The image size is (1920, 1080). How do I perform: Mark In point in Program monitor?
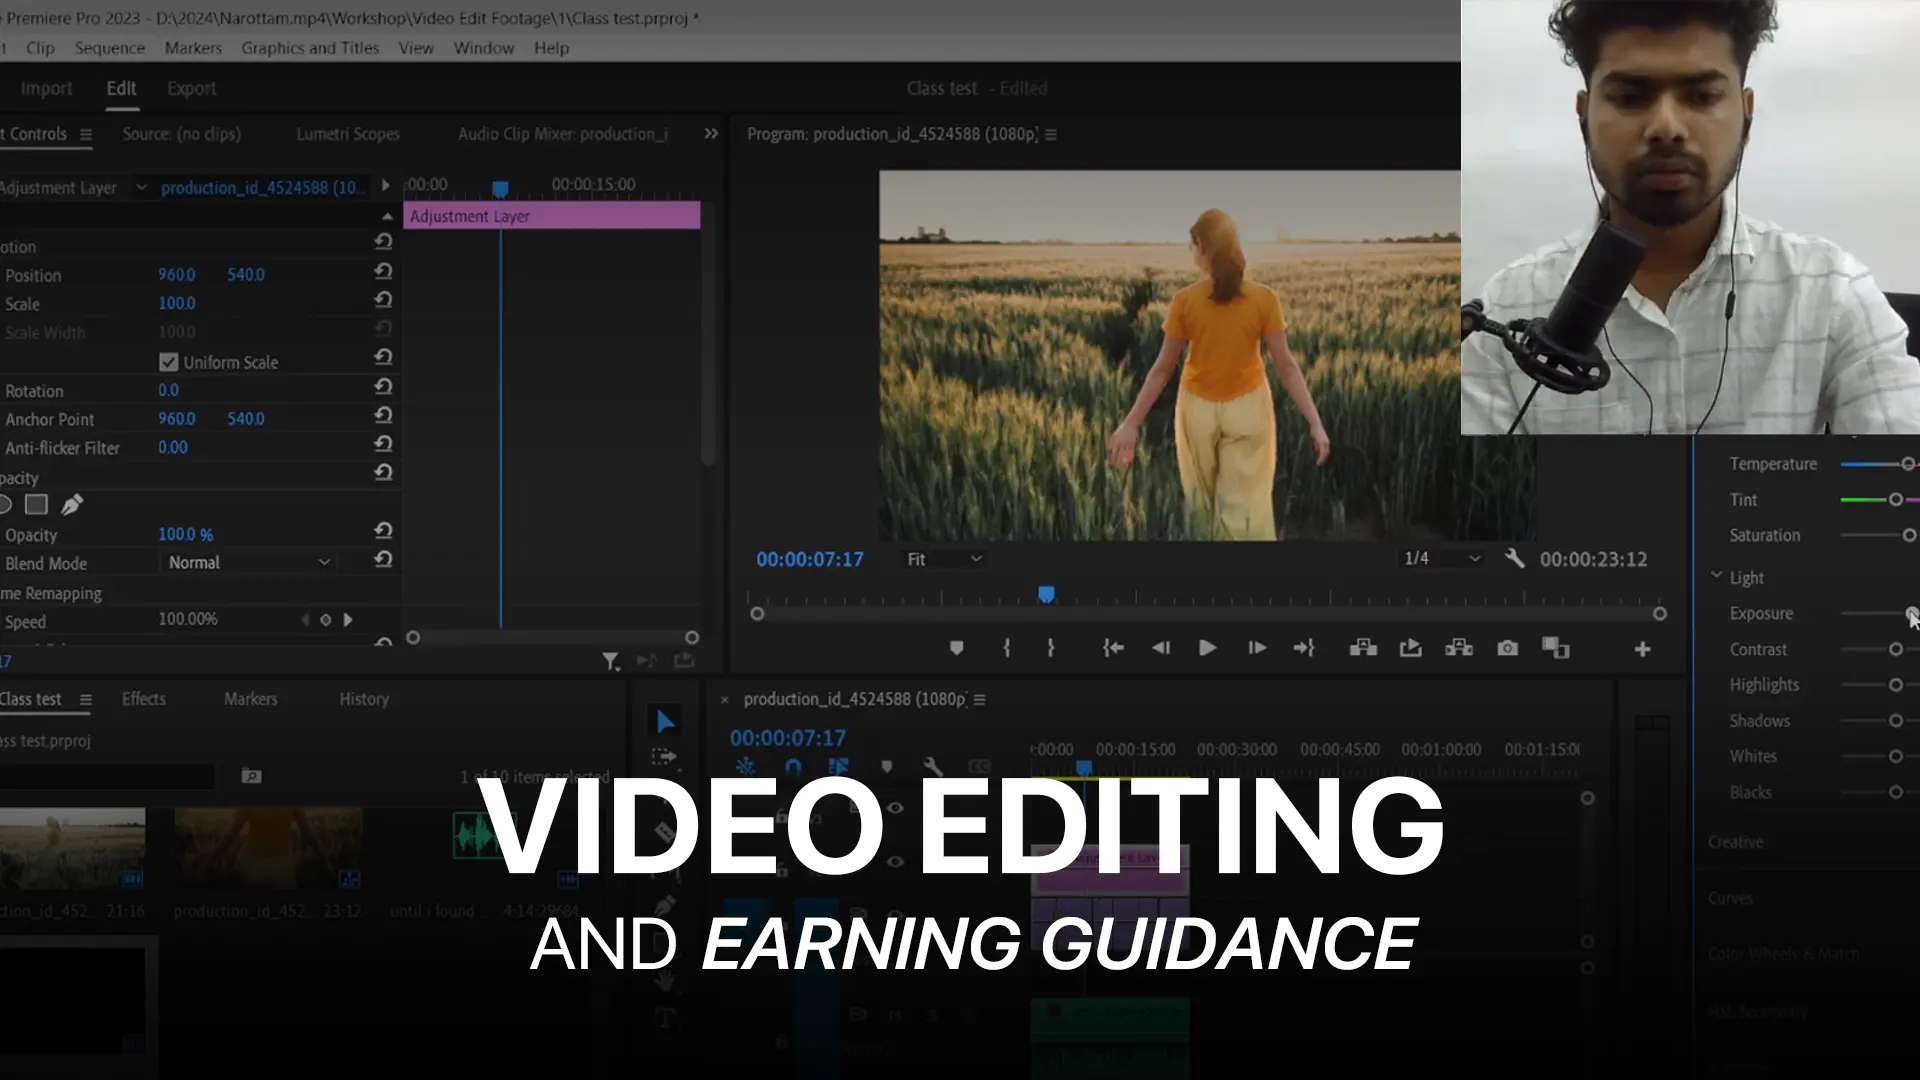pos(1006,648)
